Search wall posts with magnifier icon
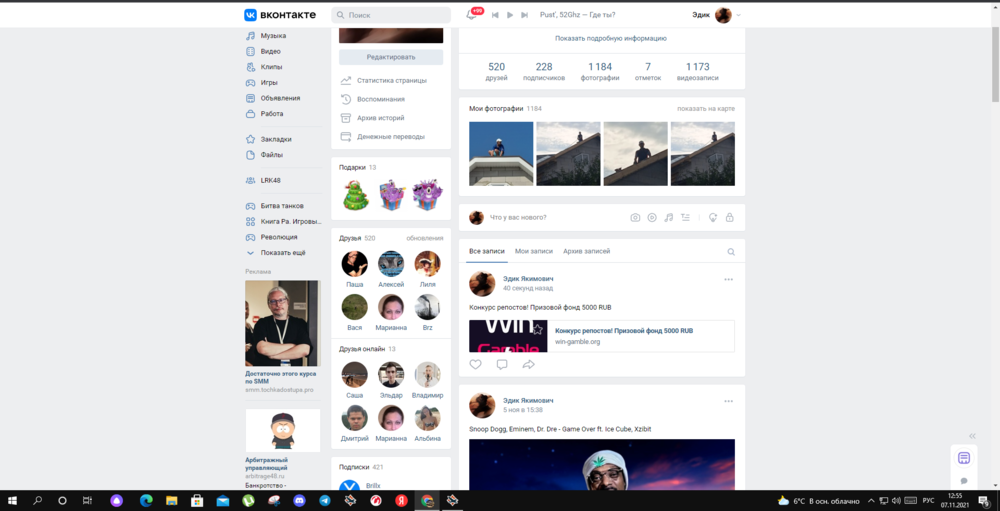This screenshot has width=1000, height=511. 731,252
